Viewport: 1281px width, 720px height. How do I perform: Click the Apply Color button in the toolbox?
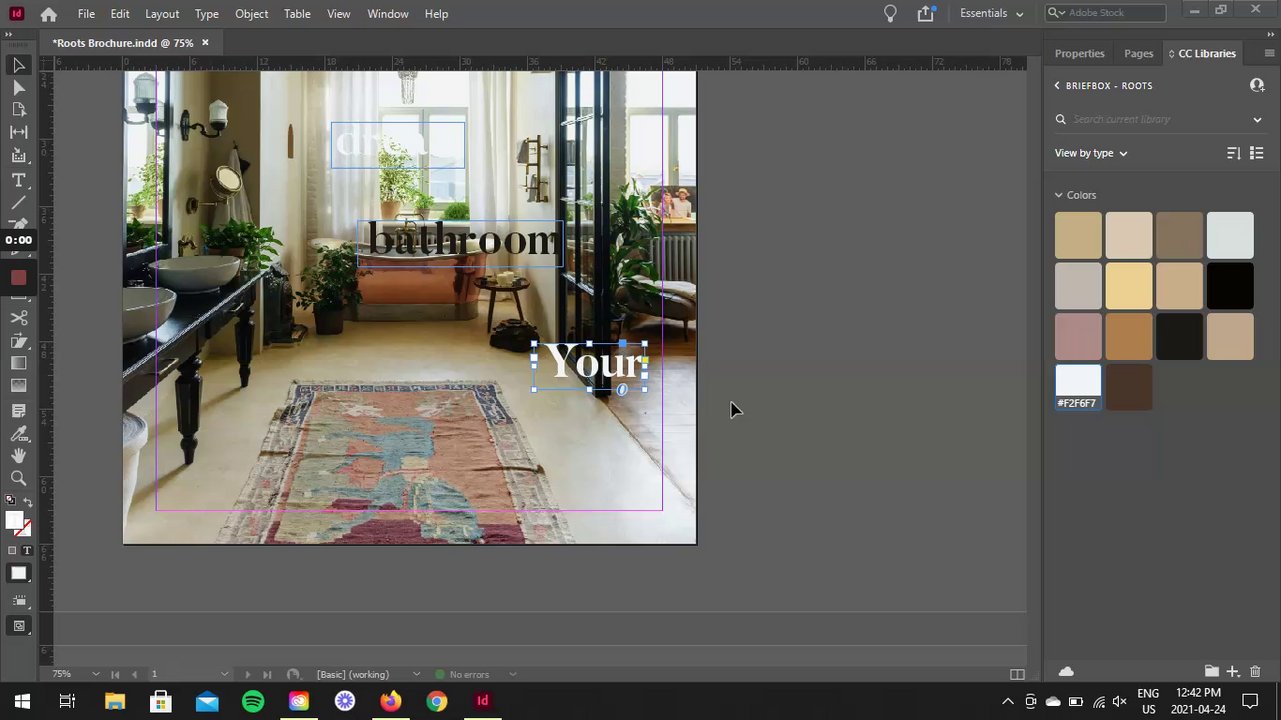click(18, 573)
